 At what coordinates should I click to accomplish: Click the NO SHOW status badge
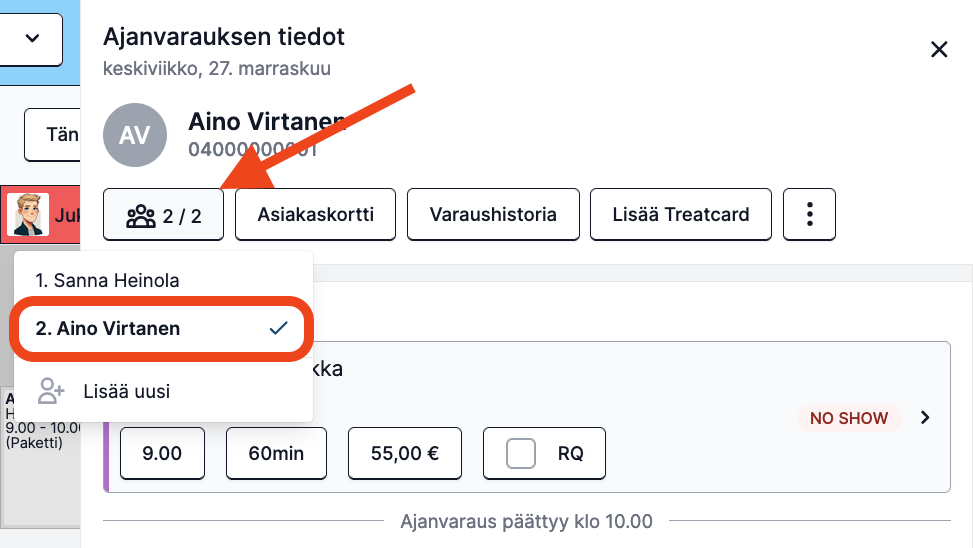point(849,418)
